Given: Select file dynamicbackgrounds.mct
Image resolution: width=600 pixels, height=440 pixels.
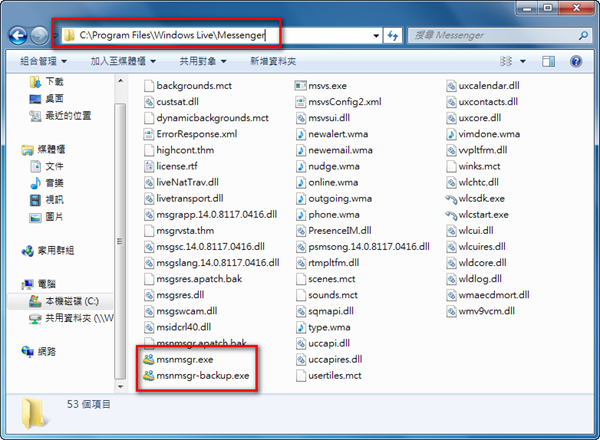Looking at the screenshot, I should 206,118.
